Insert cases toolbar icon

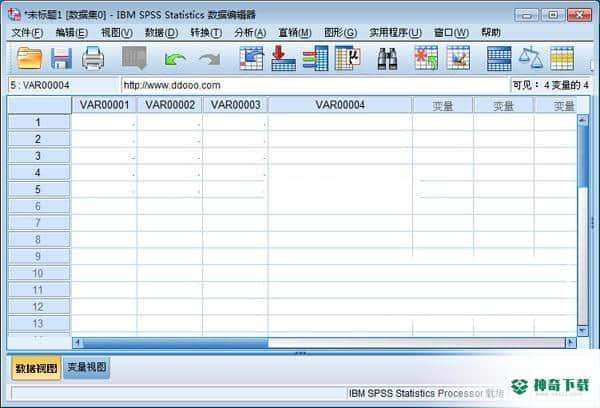[x=426, y=58]
